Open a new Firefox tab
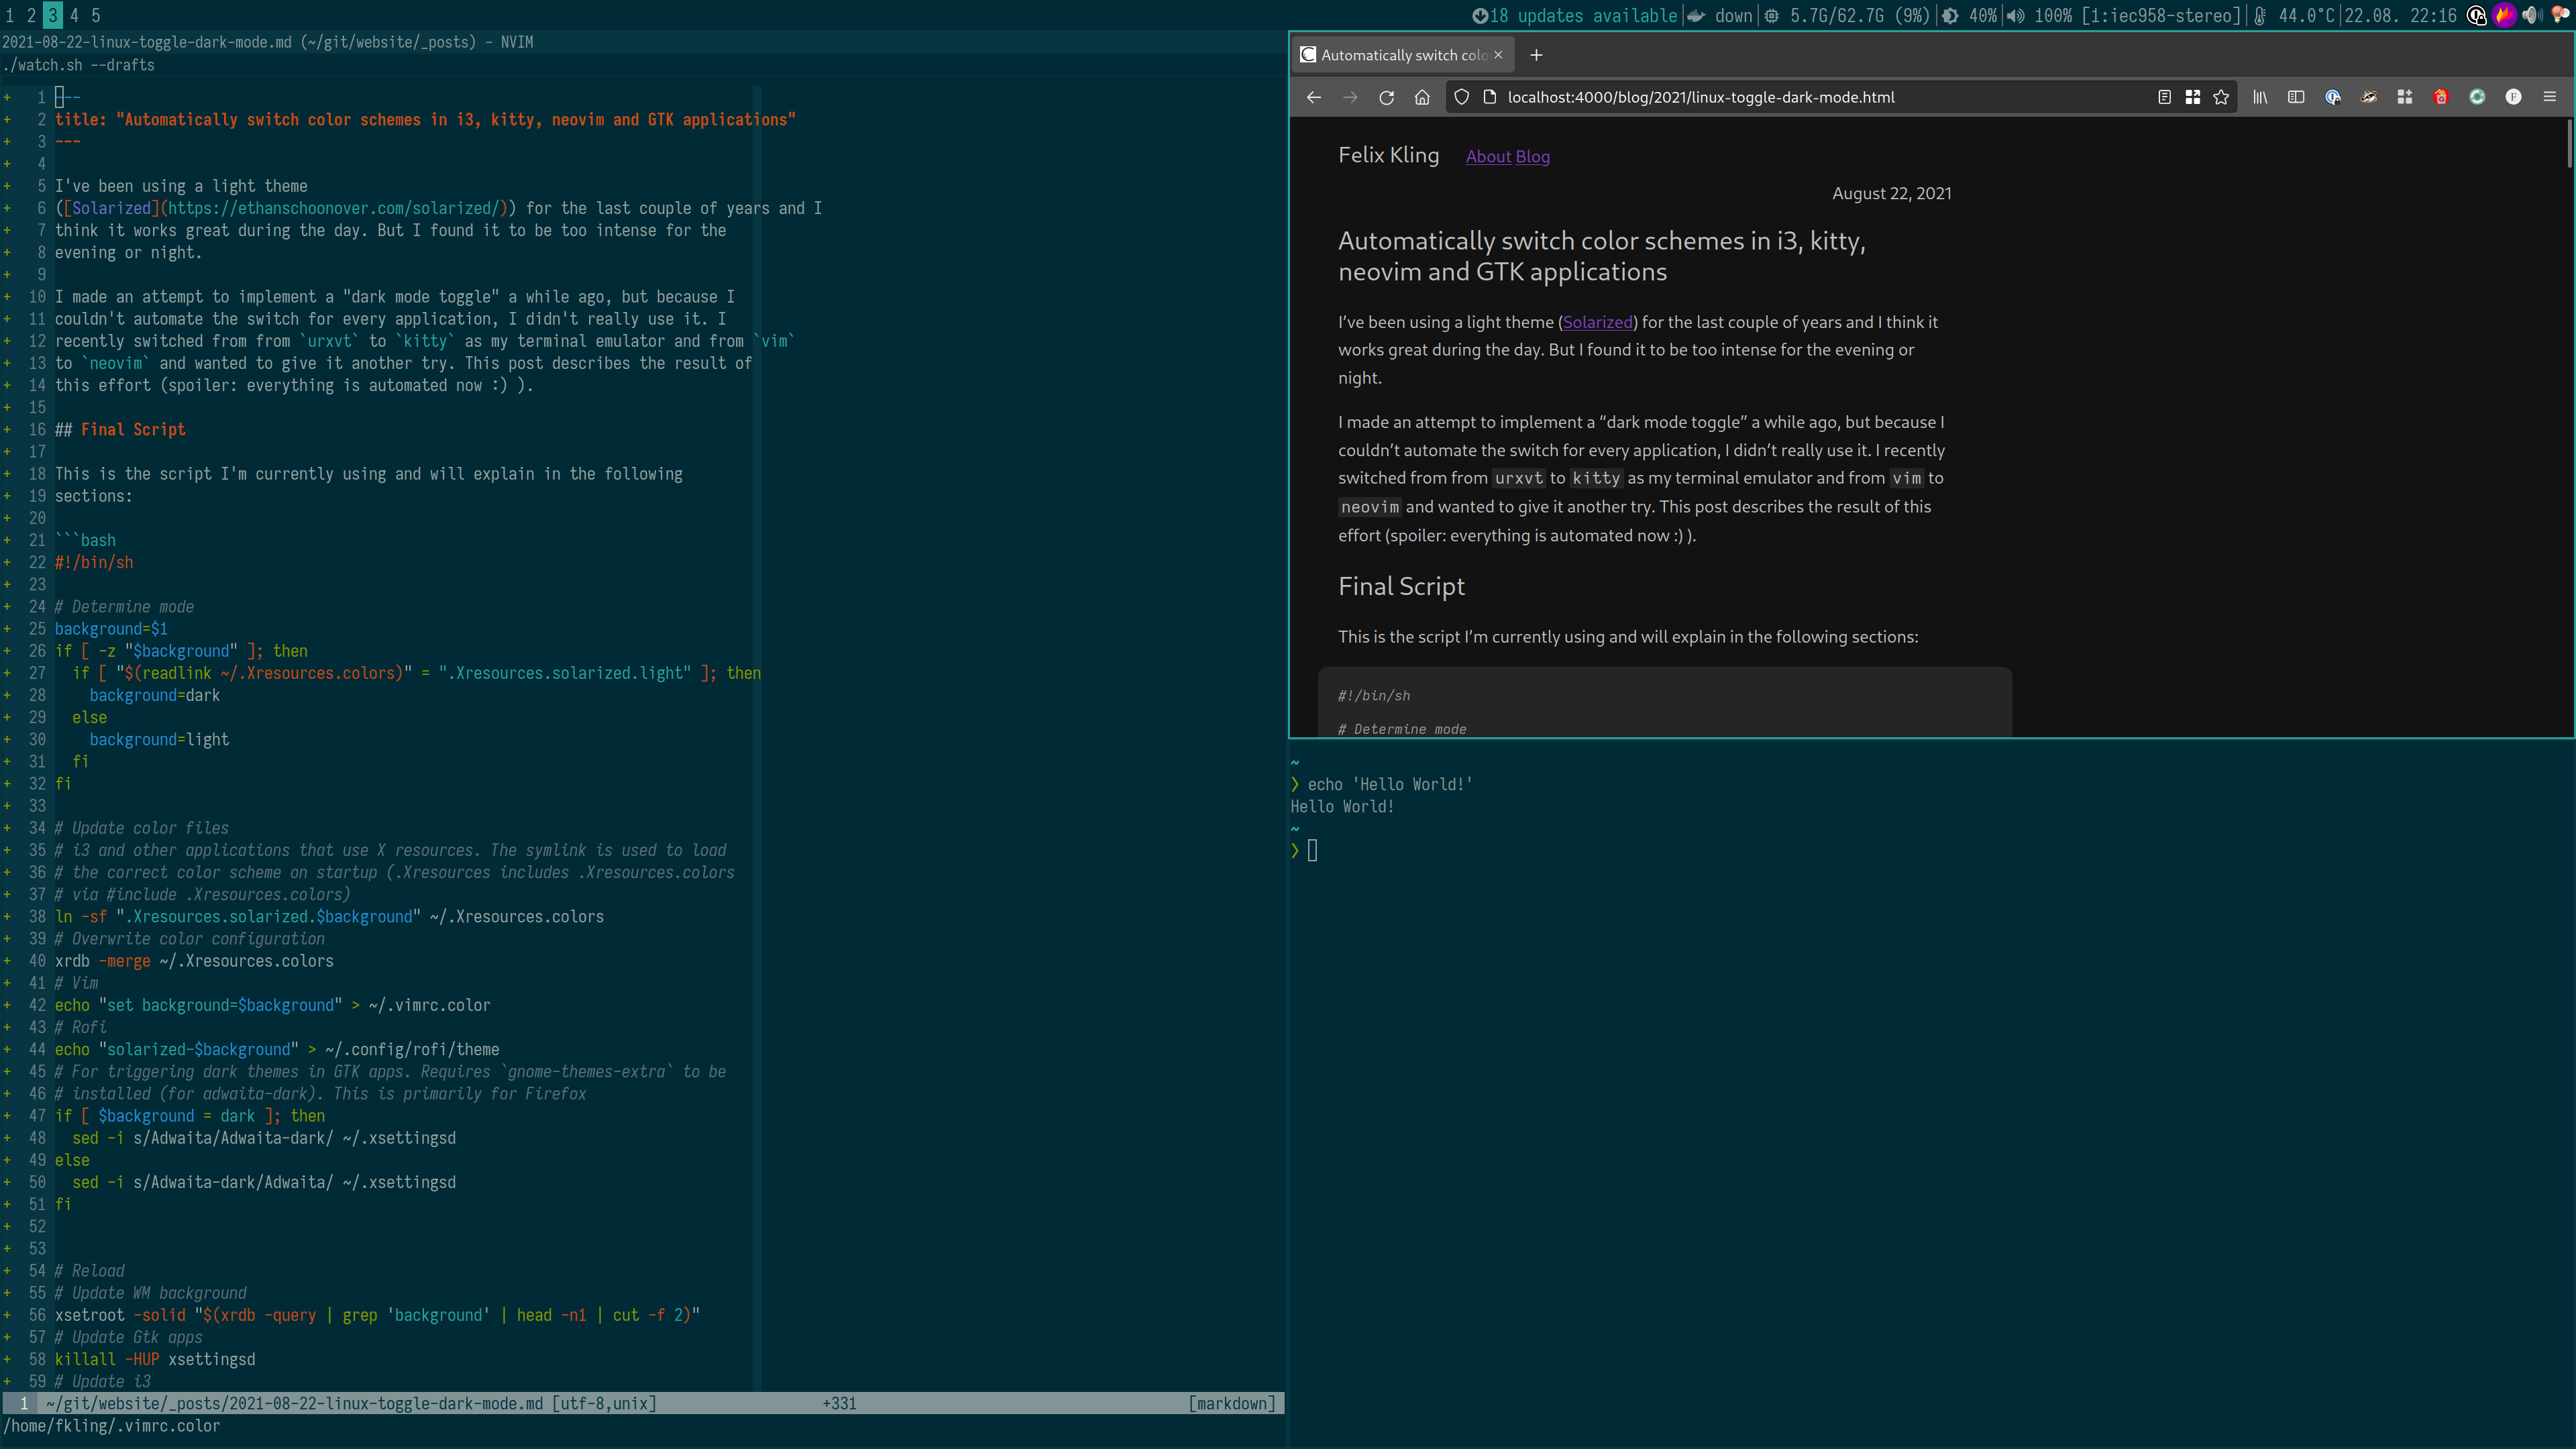The image size is (2576, 1449). (x=1536, y=55)
